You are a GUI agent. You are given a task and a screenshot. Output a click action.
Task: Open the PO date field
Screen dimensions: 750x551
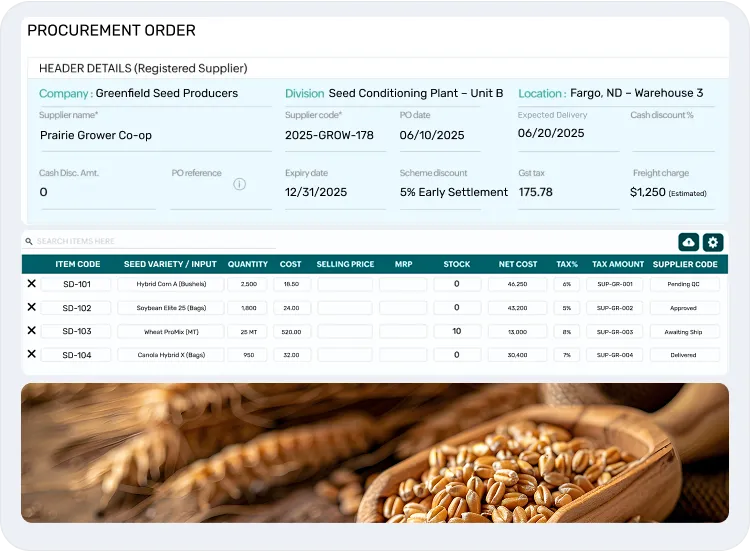(439, 135)
